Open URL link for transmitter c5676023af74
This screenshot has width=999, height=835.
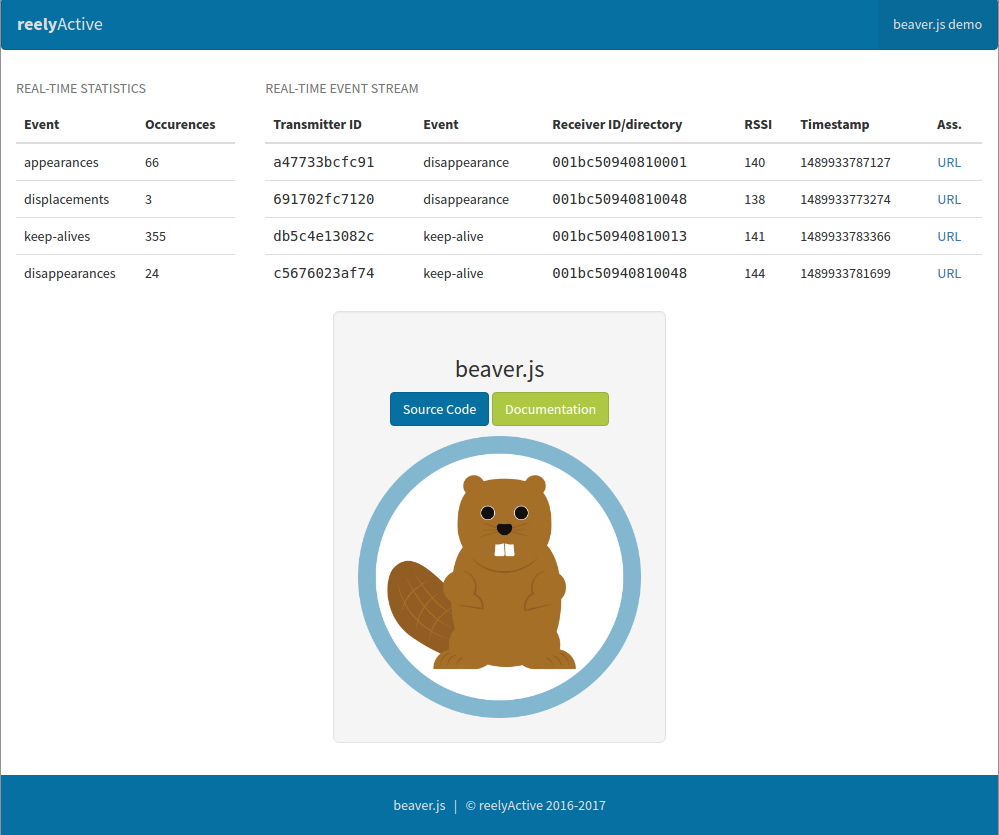(949, 273)
